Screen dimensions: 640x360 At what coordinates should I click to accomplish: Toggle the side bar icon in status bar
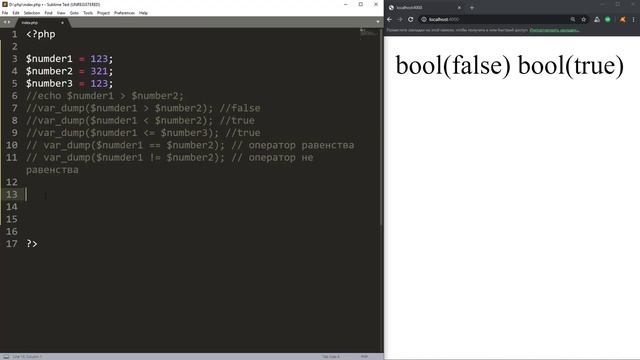click(6, 357)
